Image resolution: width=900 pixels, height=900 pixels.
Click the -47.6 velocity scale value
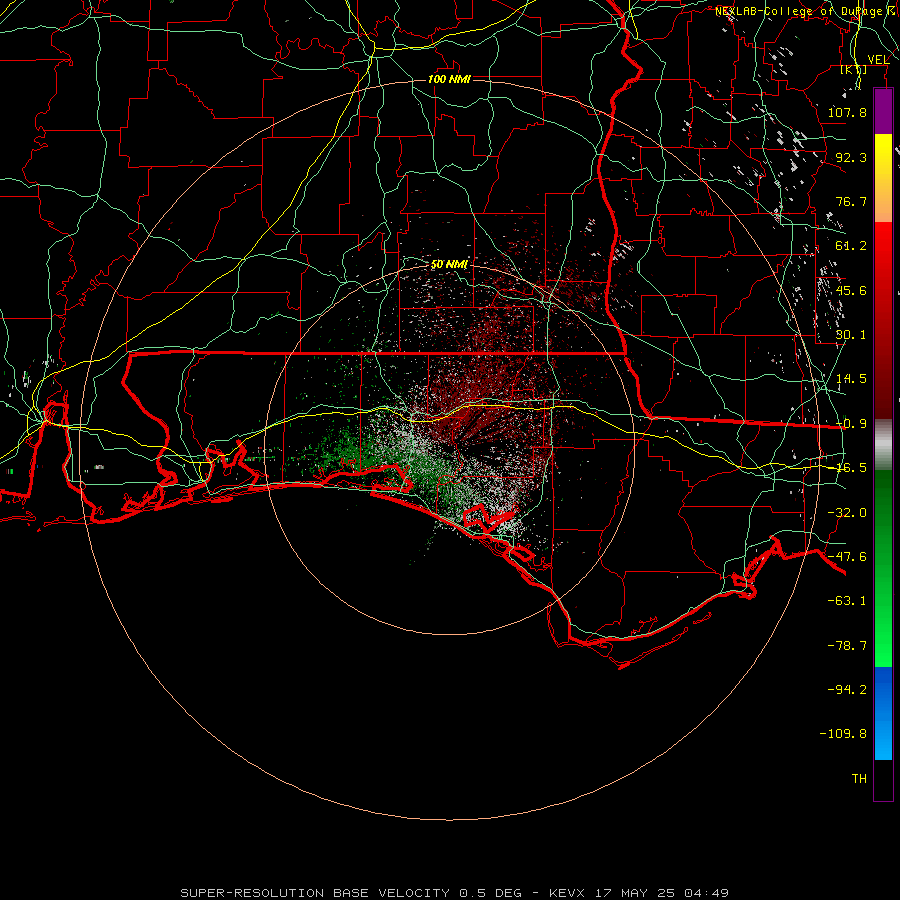tap(847, 557)
